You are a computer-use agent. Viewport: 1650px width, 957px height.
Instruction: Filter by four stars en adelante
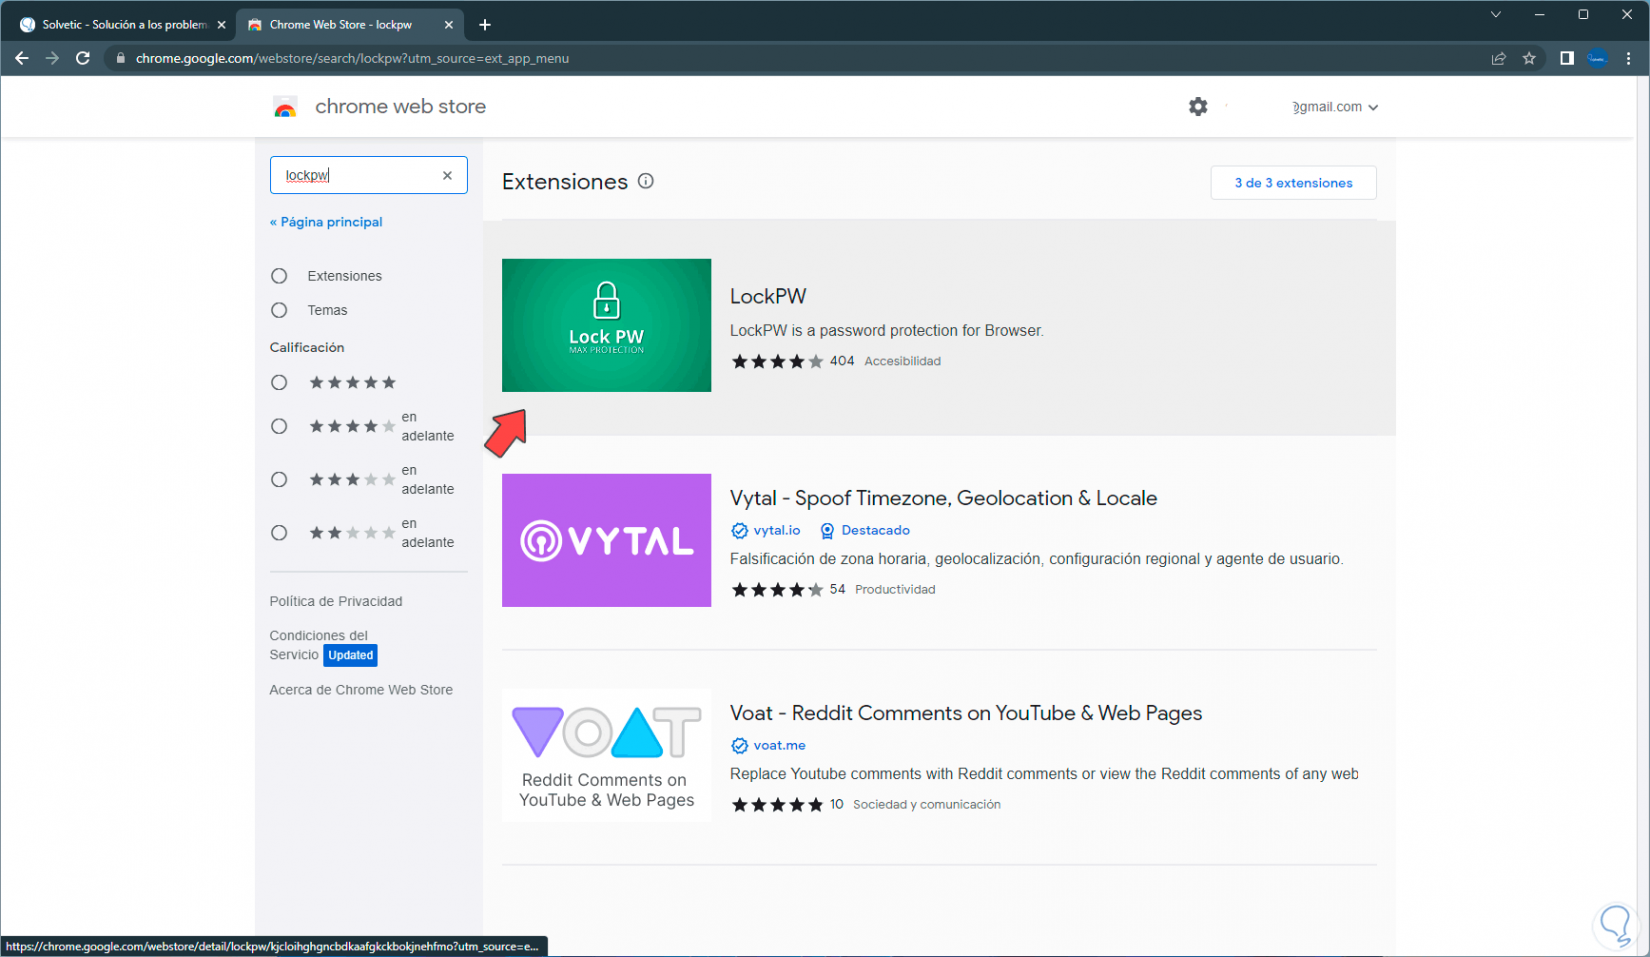[279, 426]
